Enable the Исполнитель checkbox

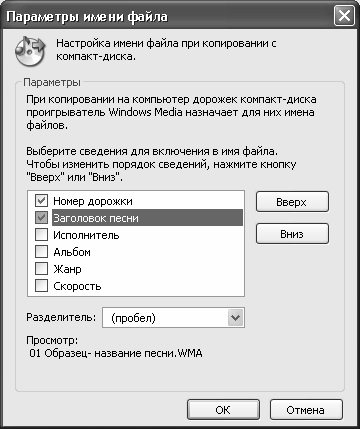pyautogui.click(x=41, y=235)
